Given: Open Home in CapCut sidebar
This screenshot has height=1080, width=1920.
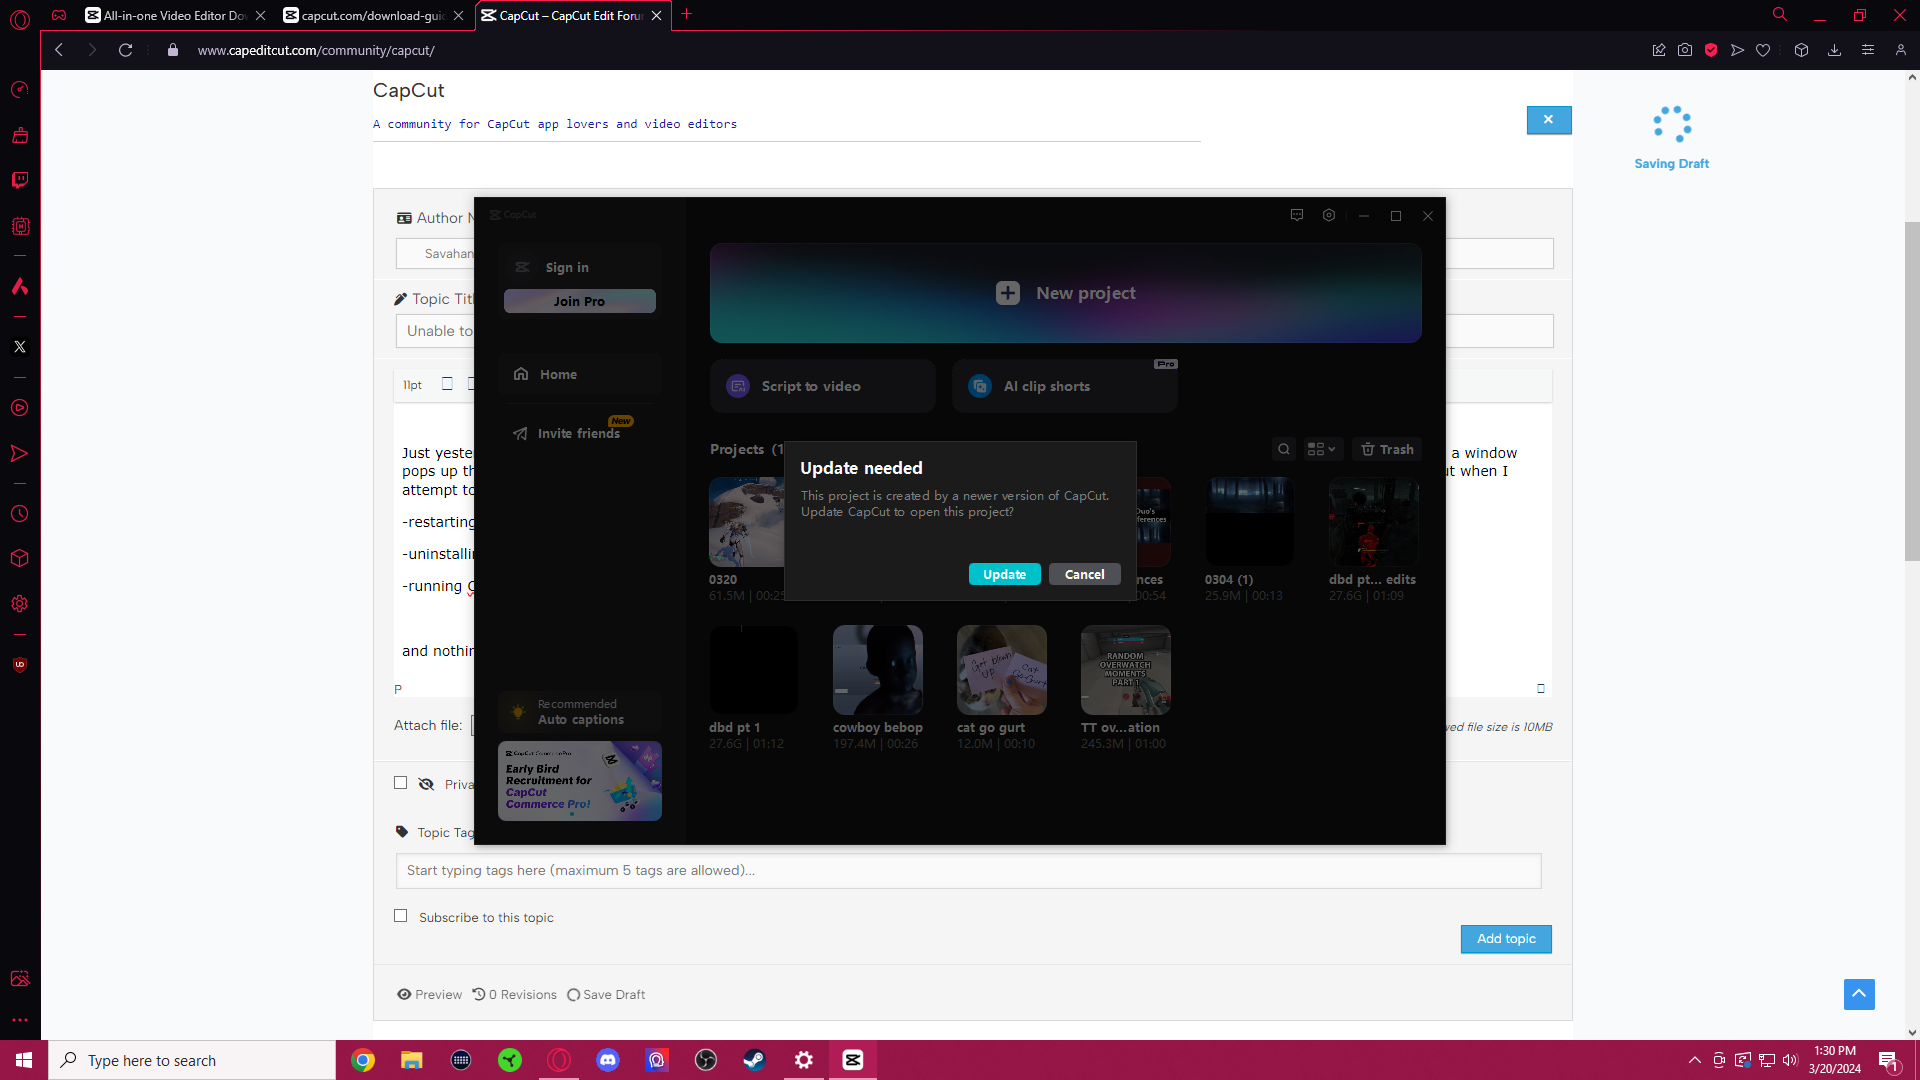Looking at the screenshot, I should (x=580, y=374).
